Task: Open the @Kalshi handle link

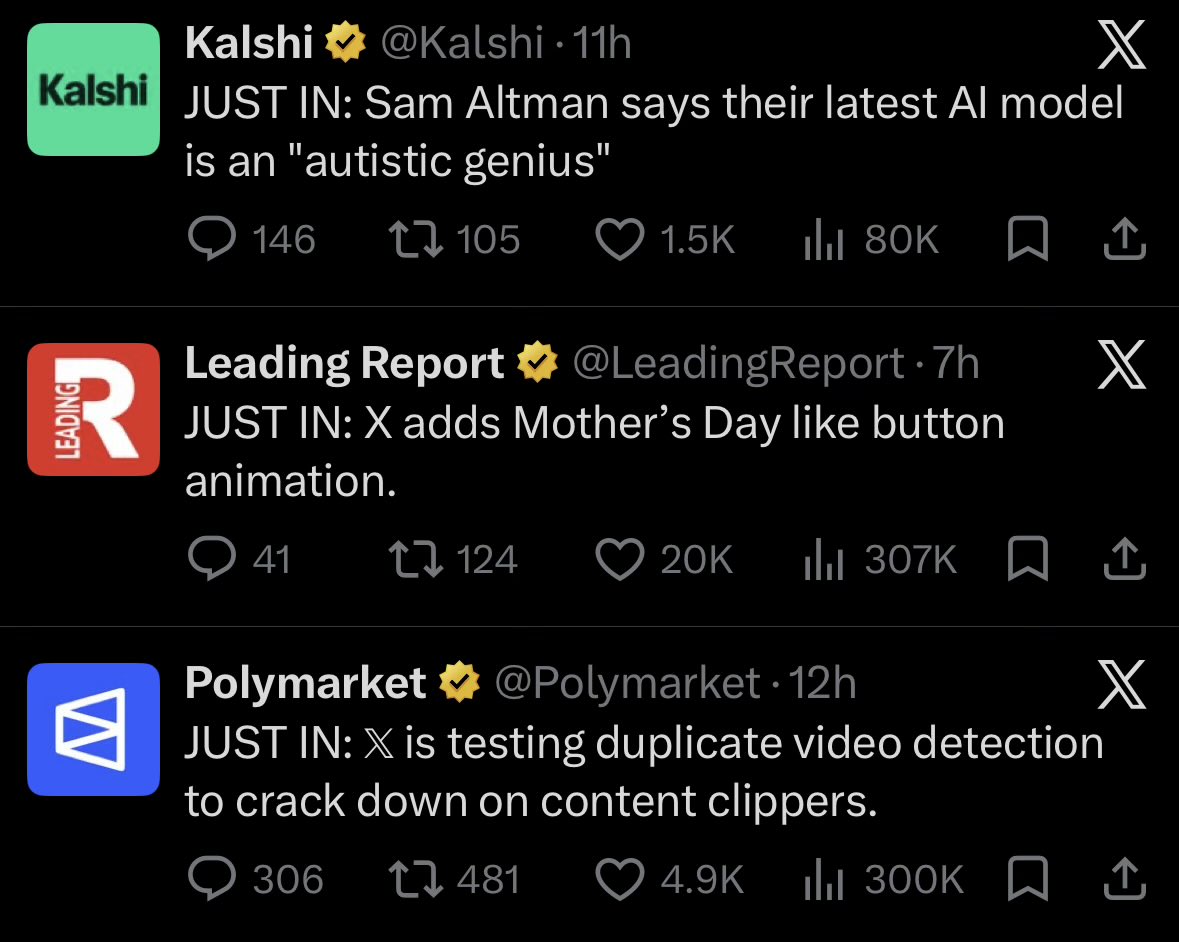Action: pos(462,43)
